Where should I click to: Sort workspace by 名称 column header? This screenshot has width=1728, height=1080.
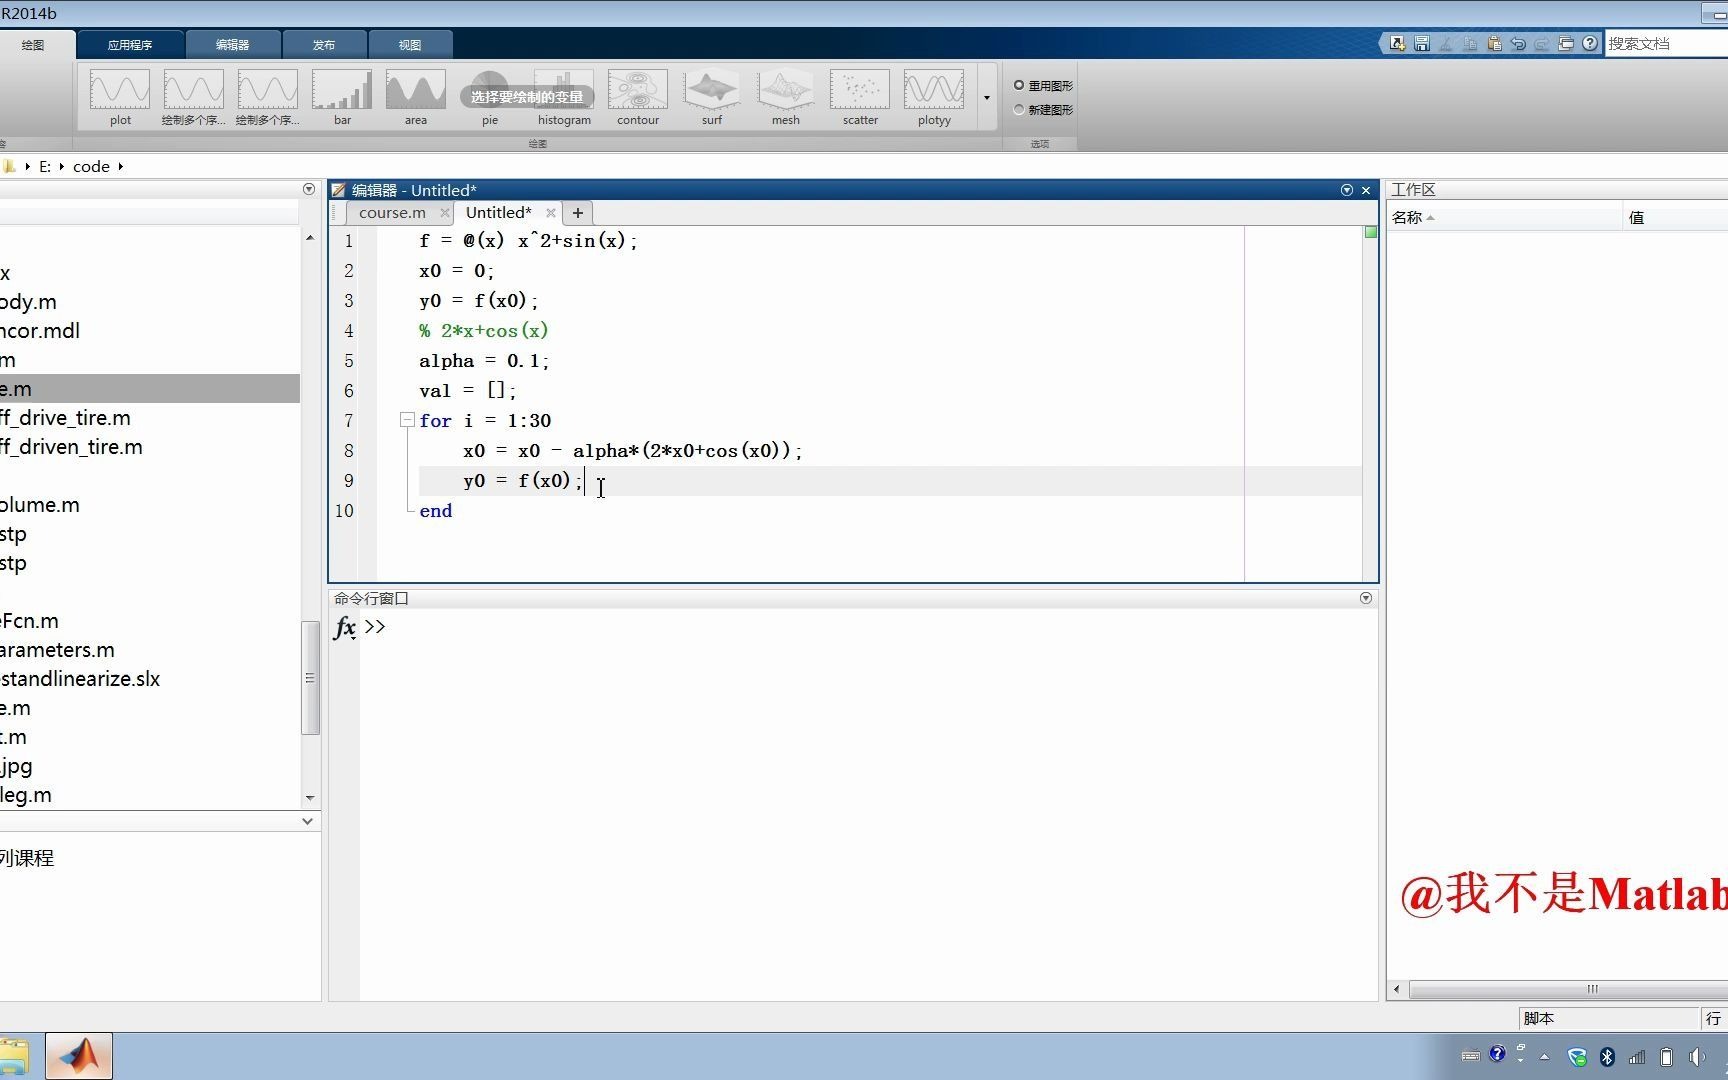coord(1504,217)
